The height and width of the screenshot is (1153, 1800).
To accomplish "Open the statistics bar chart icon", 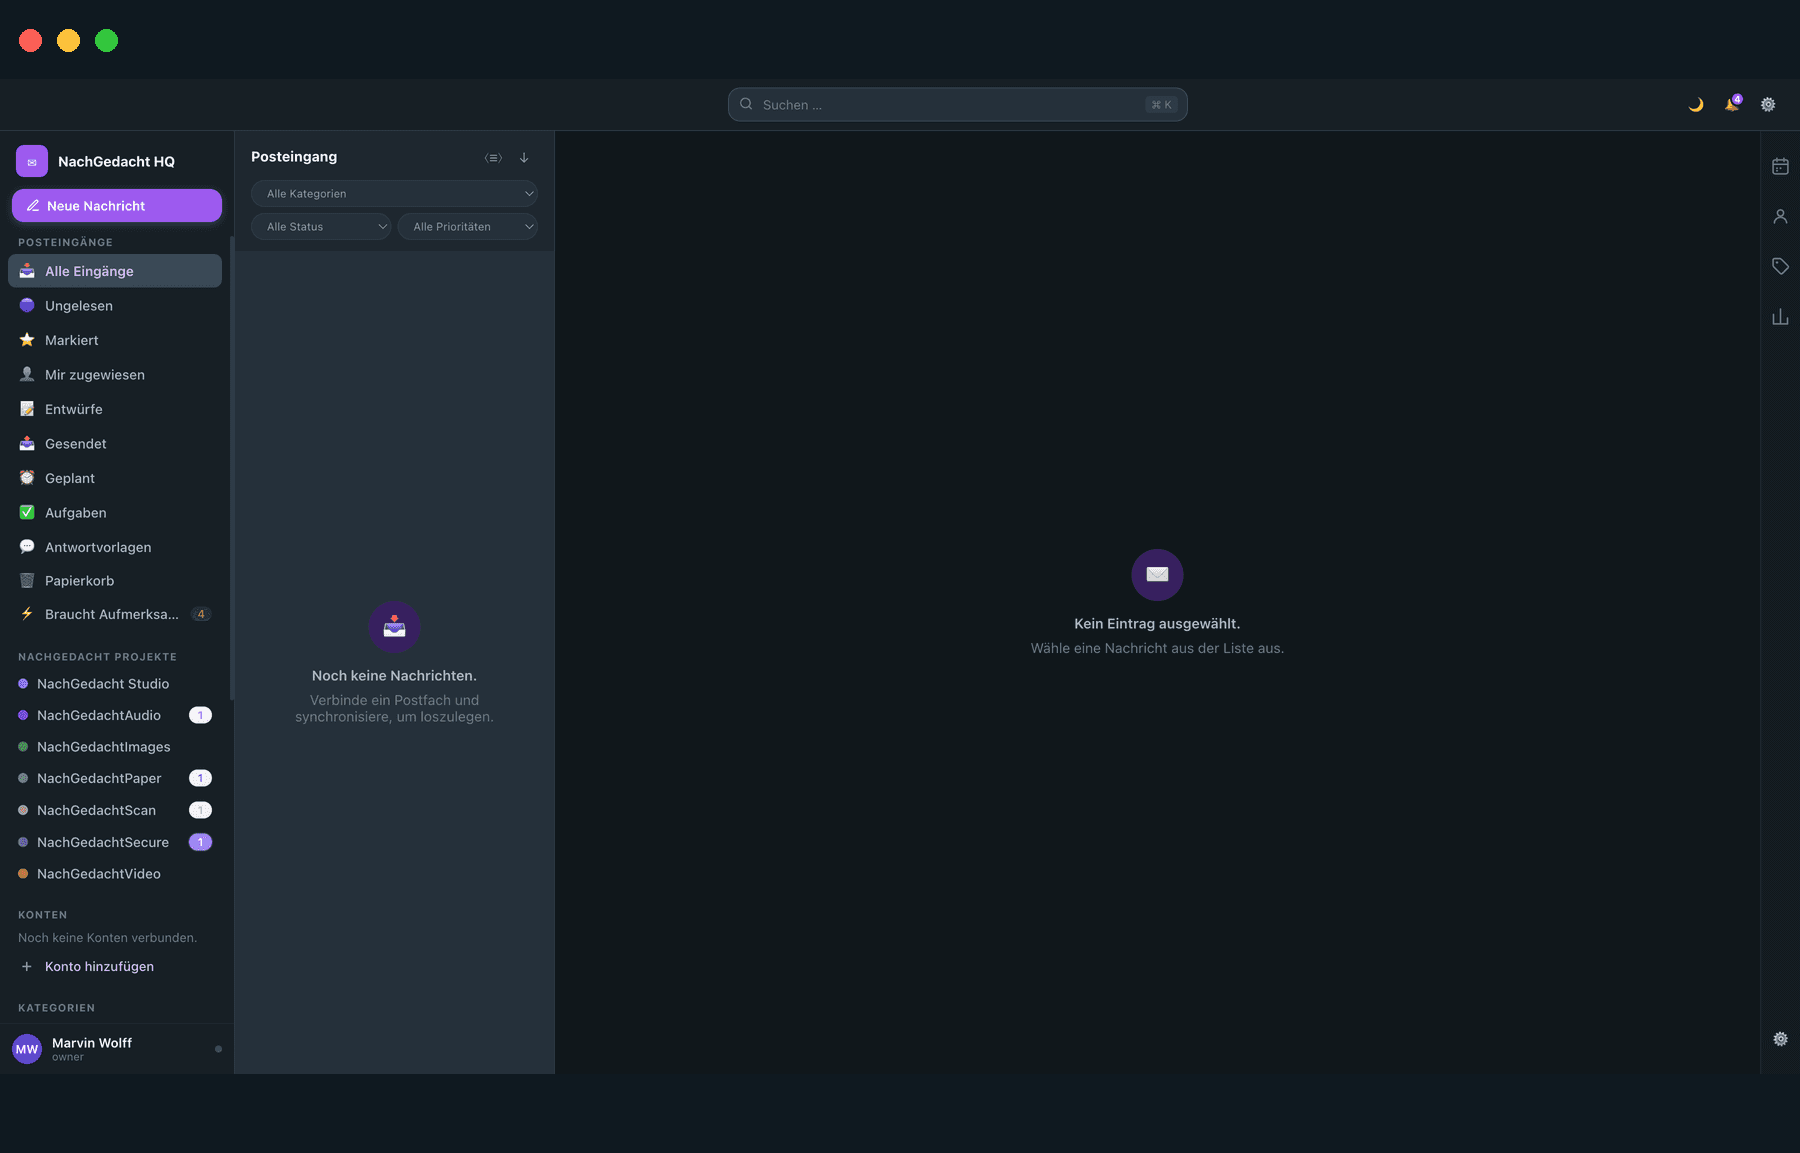I will [1780, 317].
